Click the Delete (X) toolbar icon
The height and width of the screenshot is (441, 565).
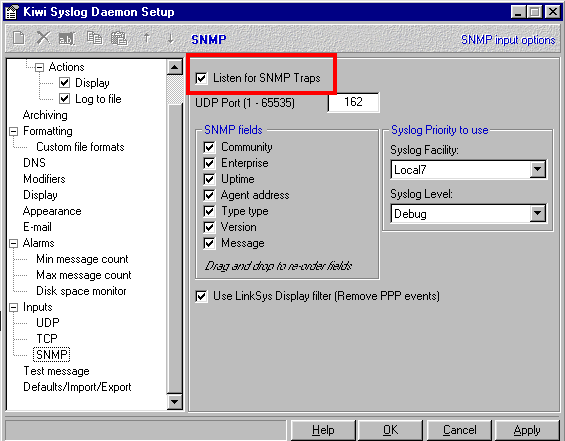43,38
